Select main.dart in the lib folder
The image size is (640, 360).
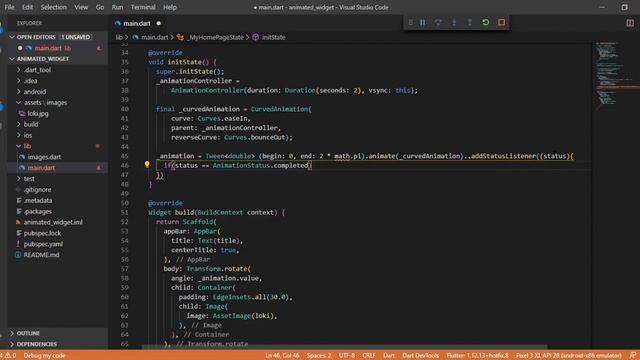[x=41, y=168]
